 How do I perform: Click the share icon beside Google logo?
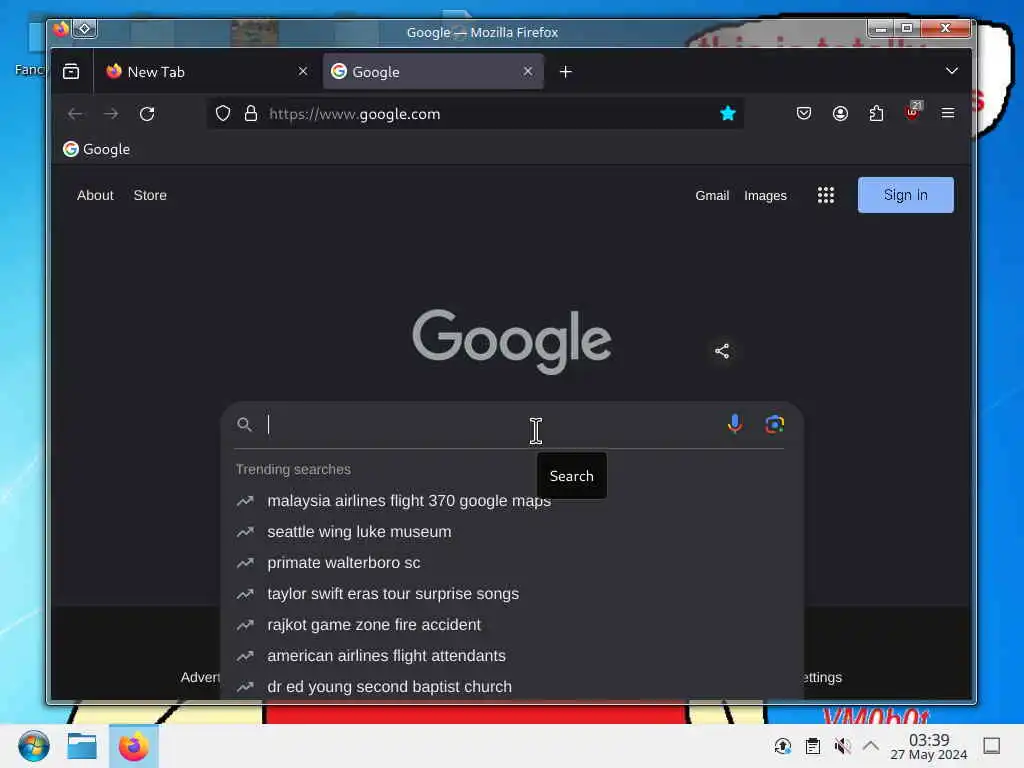[x=722, y=351]
